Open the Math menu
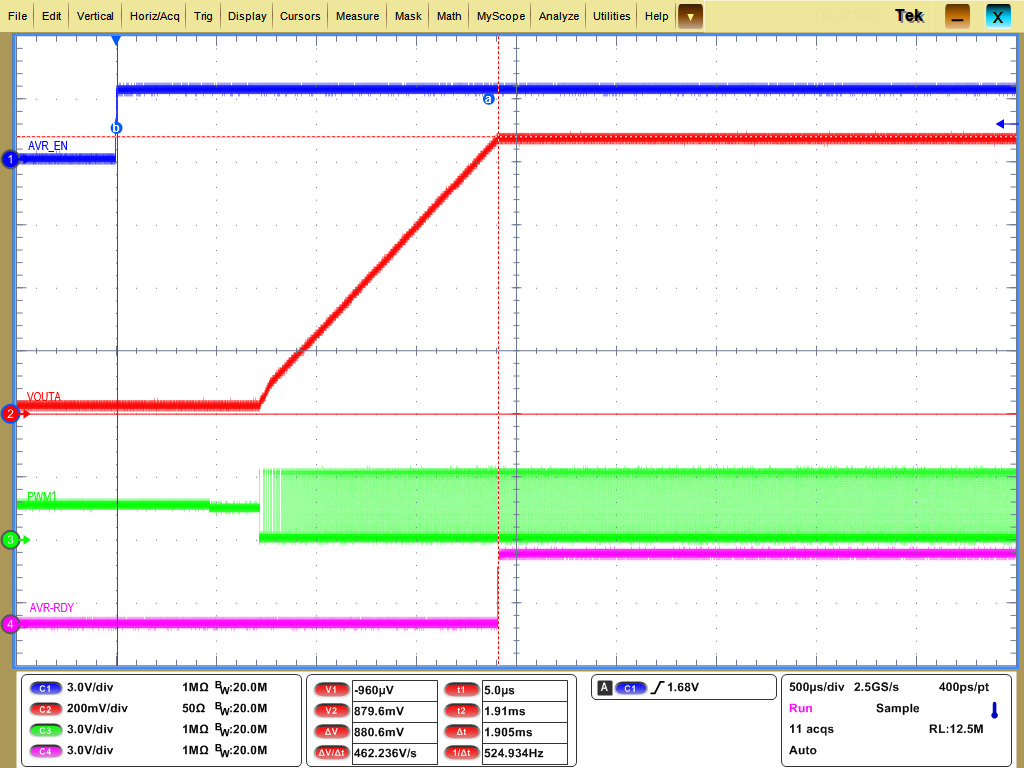Screen dimensions: 1024x768 (x=448, y=16)
